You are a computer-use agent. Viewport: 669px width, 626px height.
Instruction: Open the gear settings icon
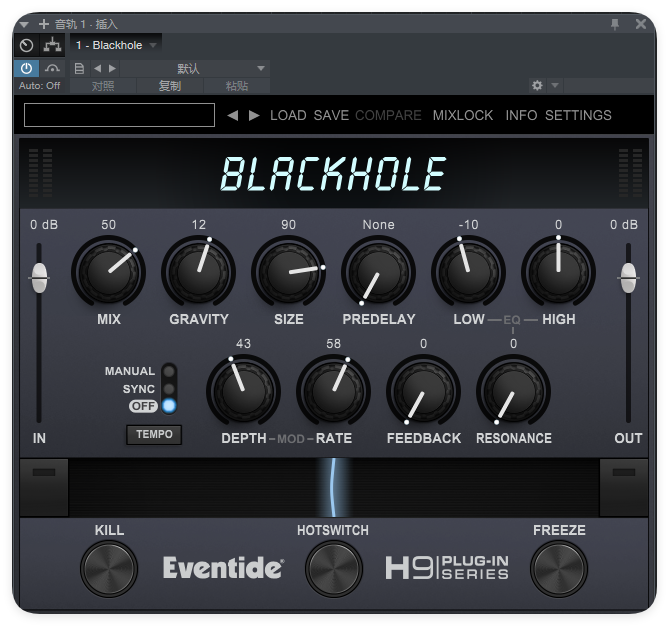(537, 85)
